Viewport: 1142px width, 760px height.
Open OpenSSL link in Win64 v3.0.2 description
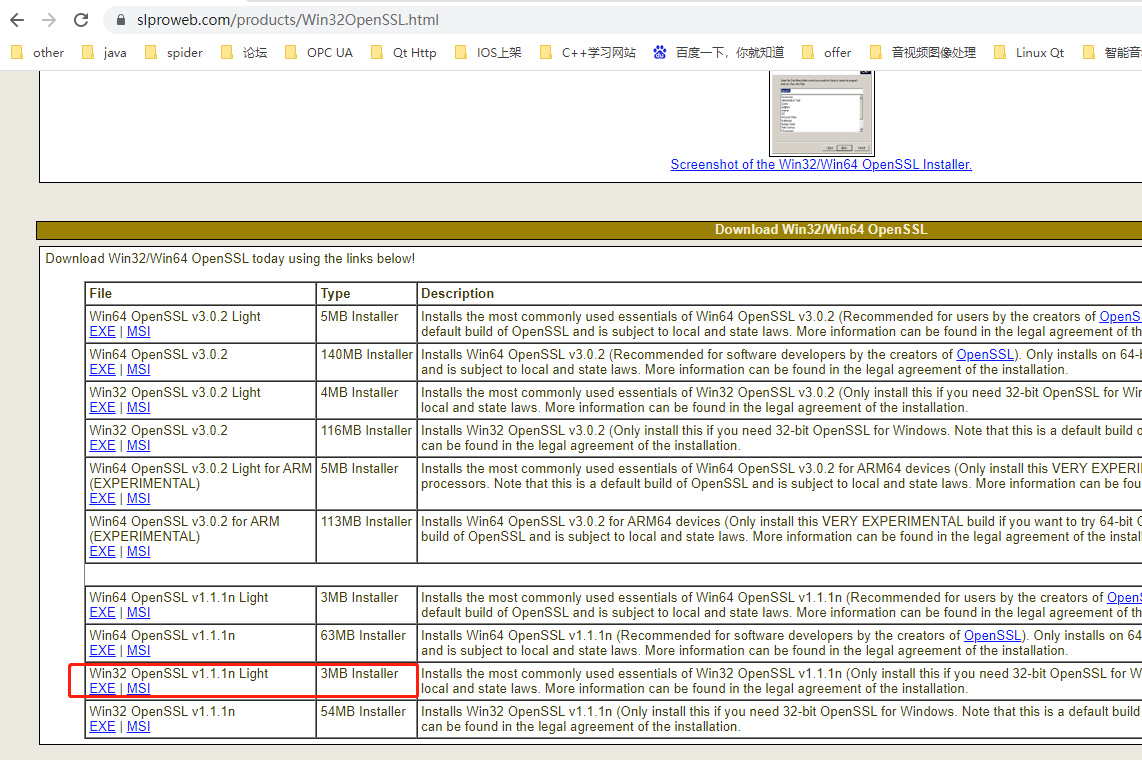tap(985, 355)
